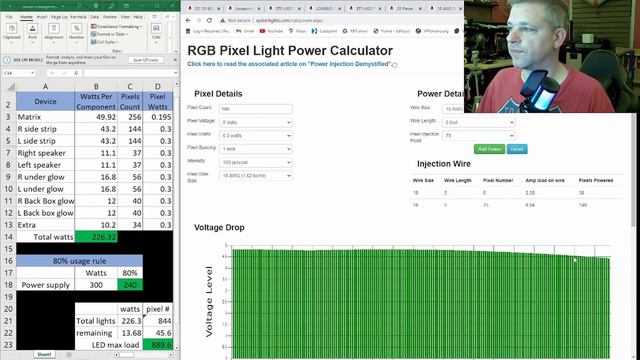Expand the Excel formula bar
640x360 pixels.
[175, 73]
